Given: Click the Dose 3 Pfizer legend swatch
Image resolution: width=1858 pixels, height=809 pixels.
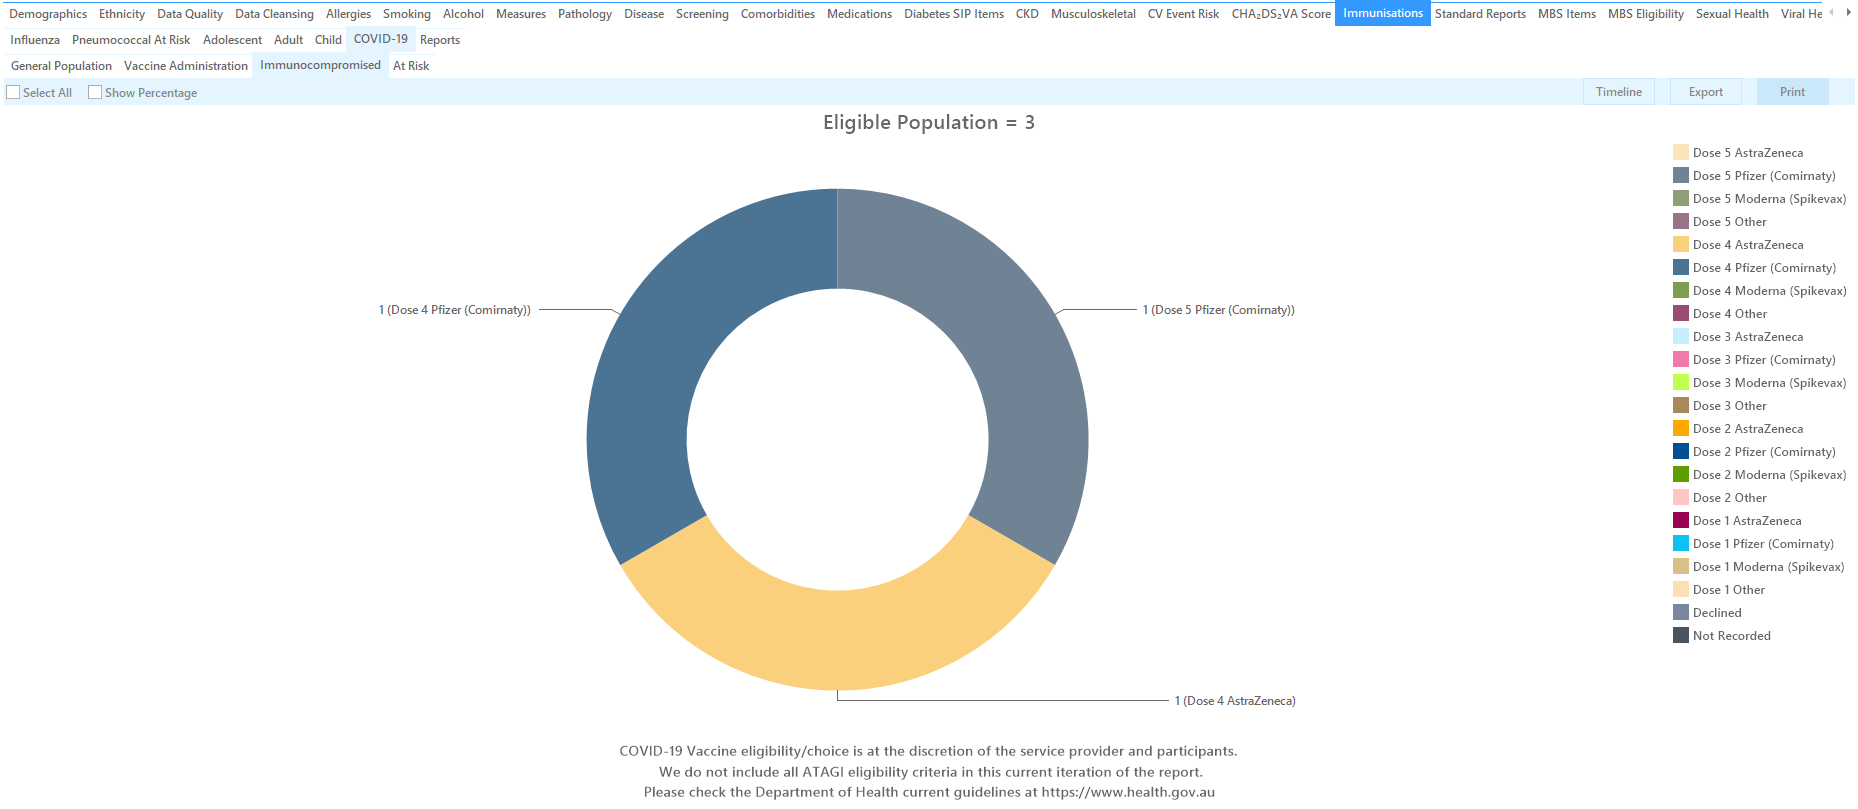Looking at the screenshot, I should point(1681,359).
